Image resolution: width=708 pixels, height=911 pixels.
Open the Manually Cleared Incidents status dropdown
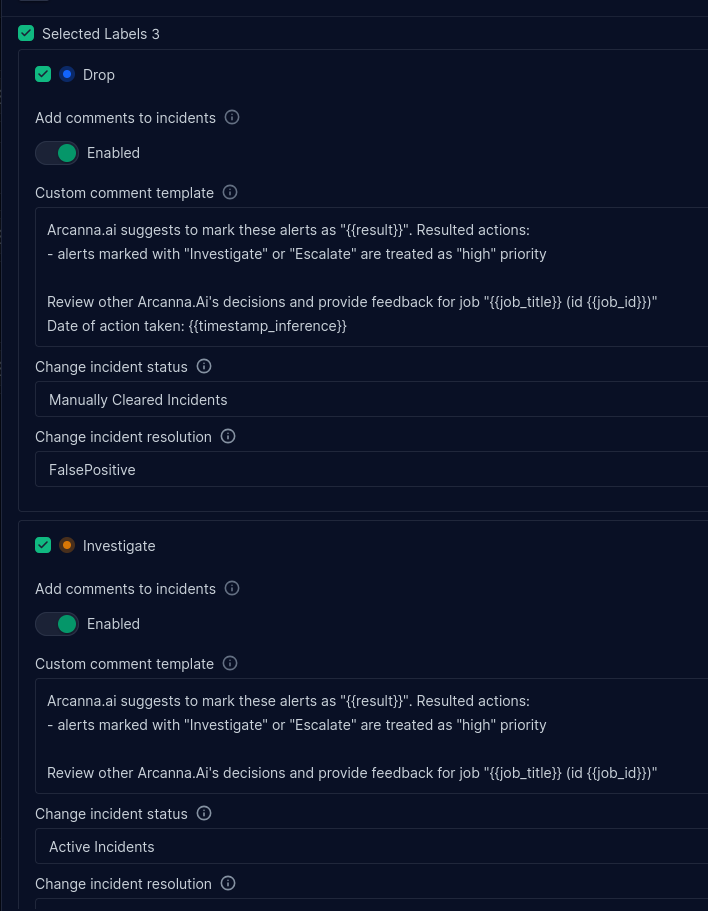[x=372, y=399]
